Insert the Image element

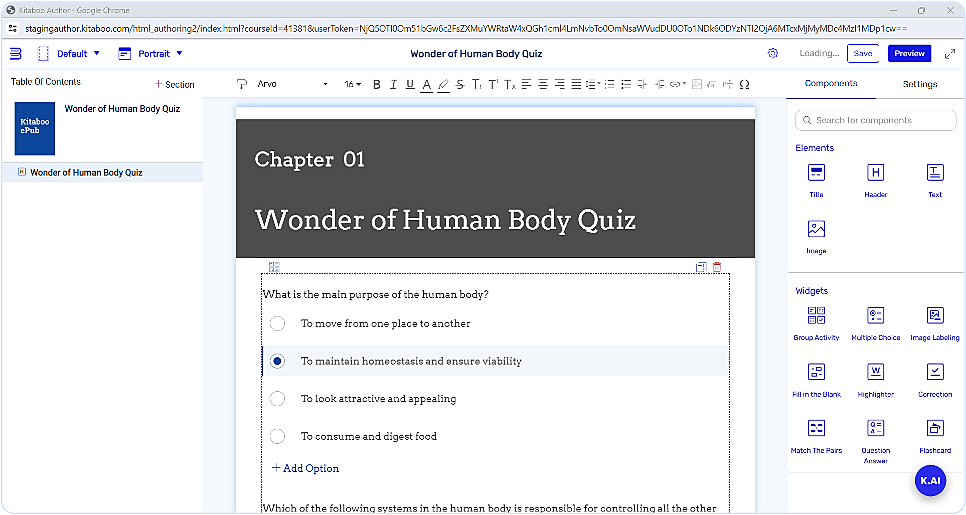coord(816,235)
